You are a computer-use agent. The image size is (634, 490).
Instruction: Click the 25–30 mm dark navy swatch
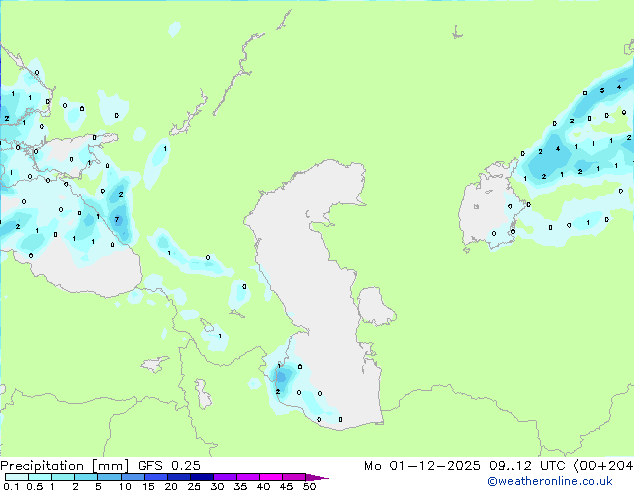tap(201, 477)
